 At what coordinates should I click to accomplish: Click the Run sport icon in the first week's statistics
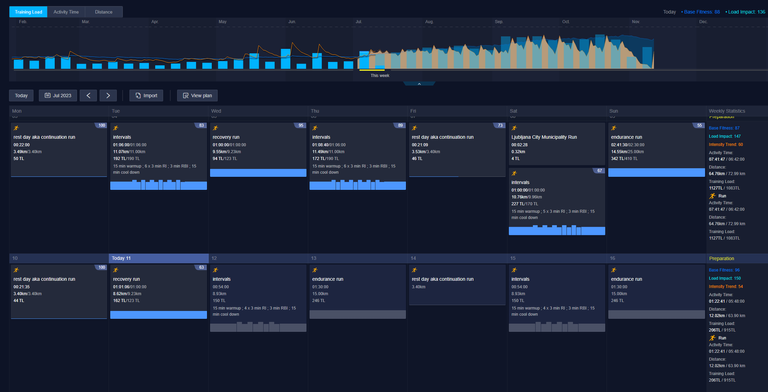point(712,196)
